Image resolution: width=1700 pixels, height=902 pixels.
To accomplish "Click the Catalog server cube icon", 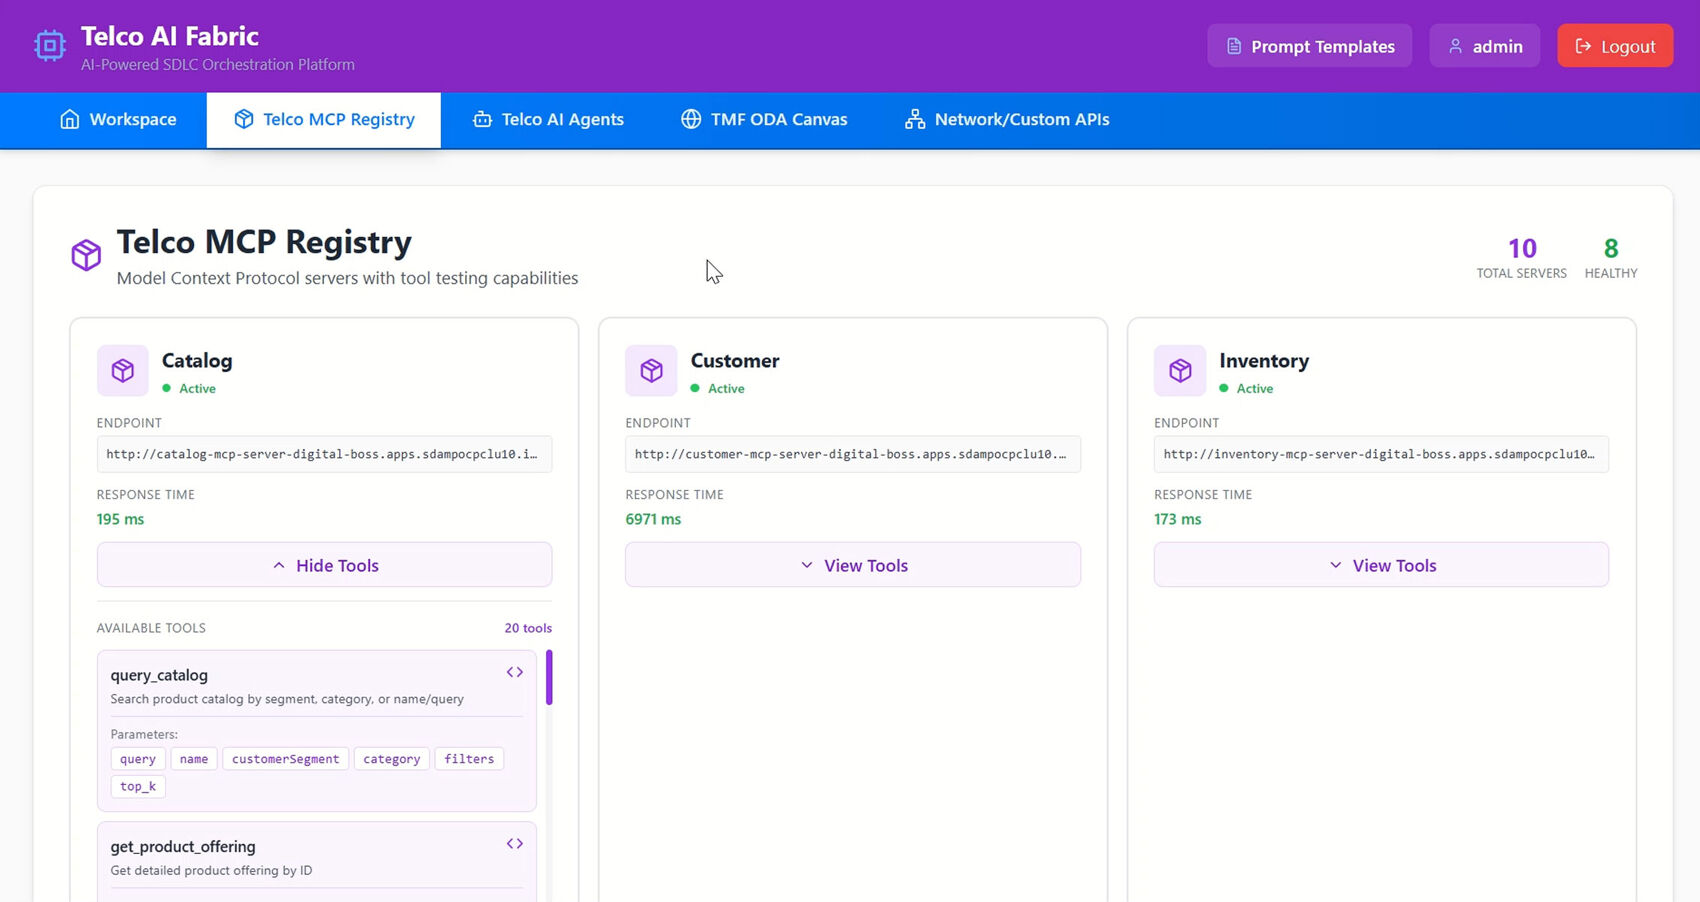I will [x=123, y=371].
